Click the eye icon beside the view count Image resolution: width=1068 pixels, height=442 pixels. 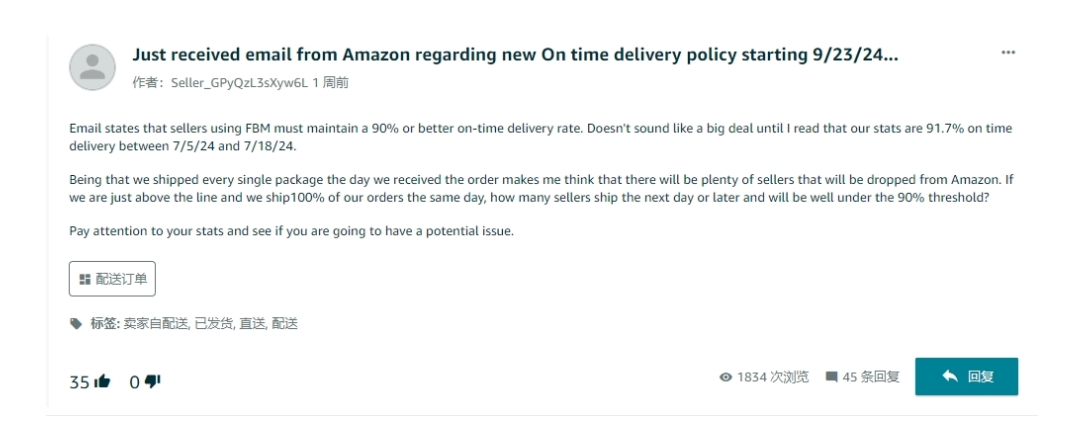pos(726,377)
